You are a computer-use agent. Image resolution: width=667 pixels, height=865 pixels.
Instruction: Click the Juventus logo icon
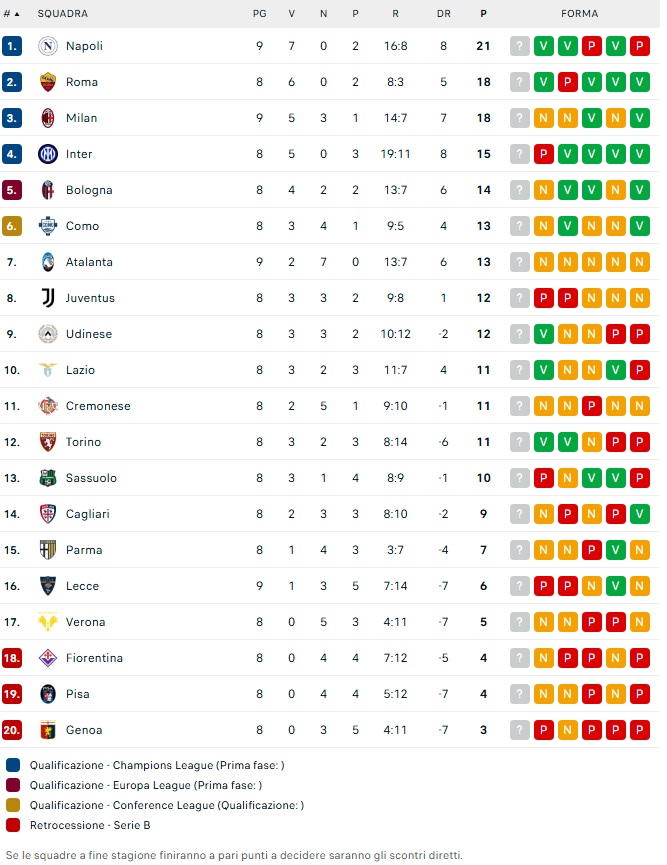(47, 298)
